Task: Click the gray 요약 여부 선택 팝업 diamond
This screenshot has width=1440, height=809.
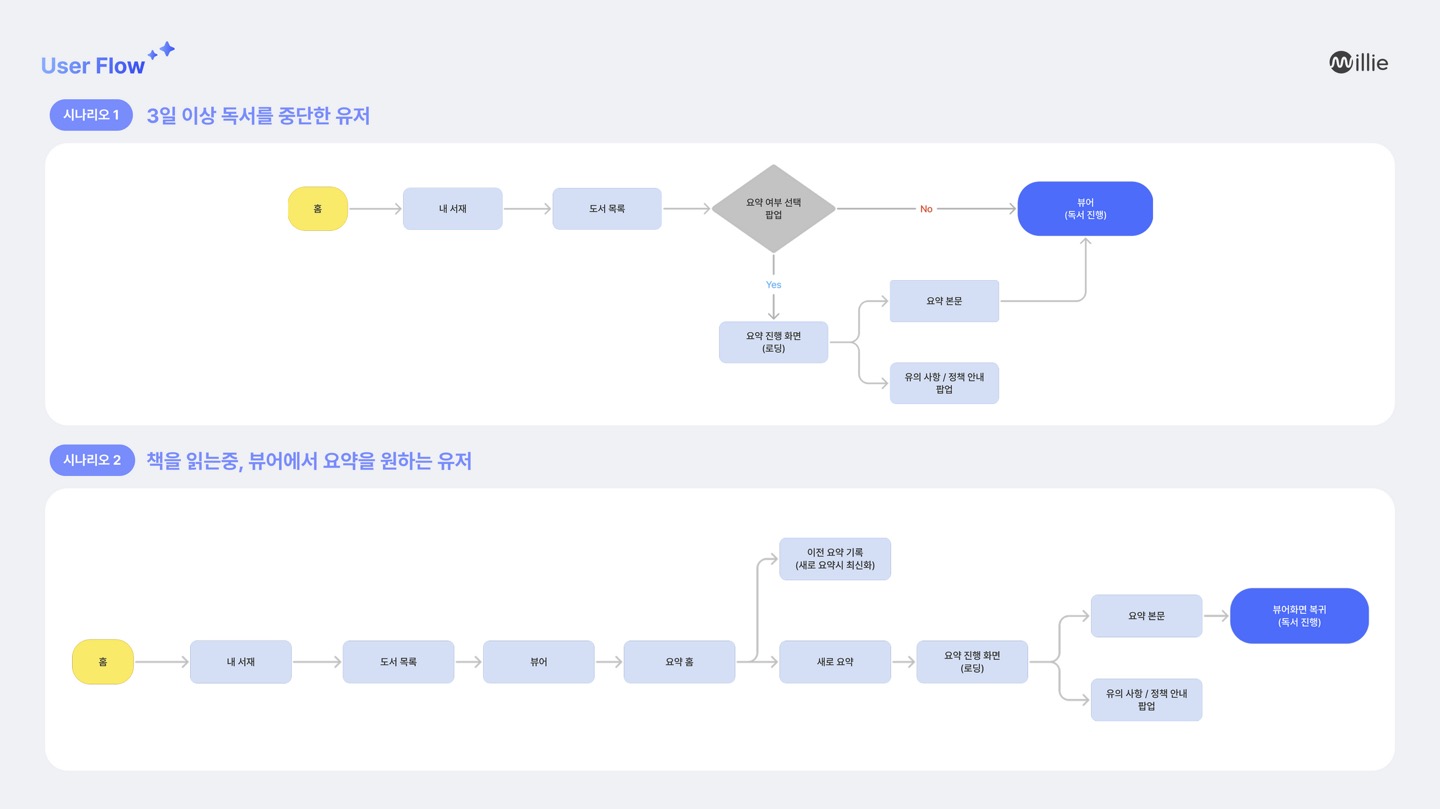Action: pyautogui.click(x=773, y=209)
